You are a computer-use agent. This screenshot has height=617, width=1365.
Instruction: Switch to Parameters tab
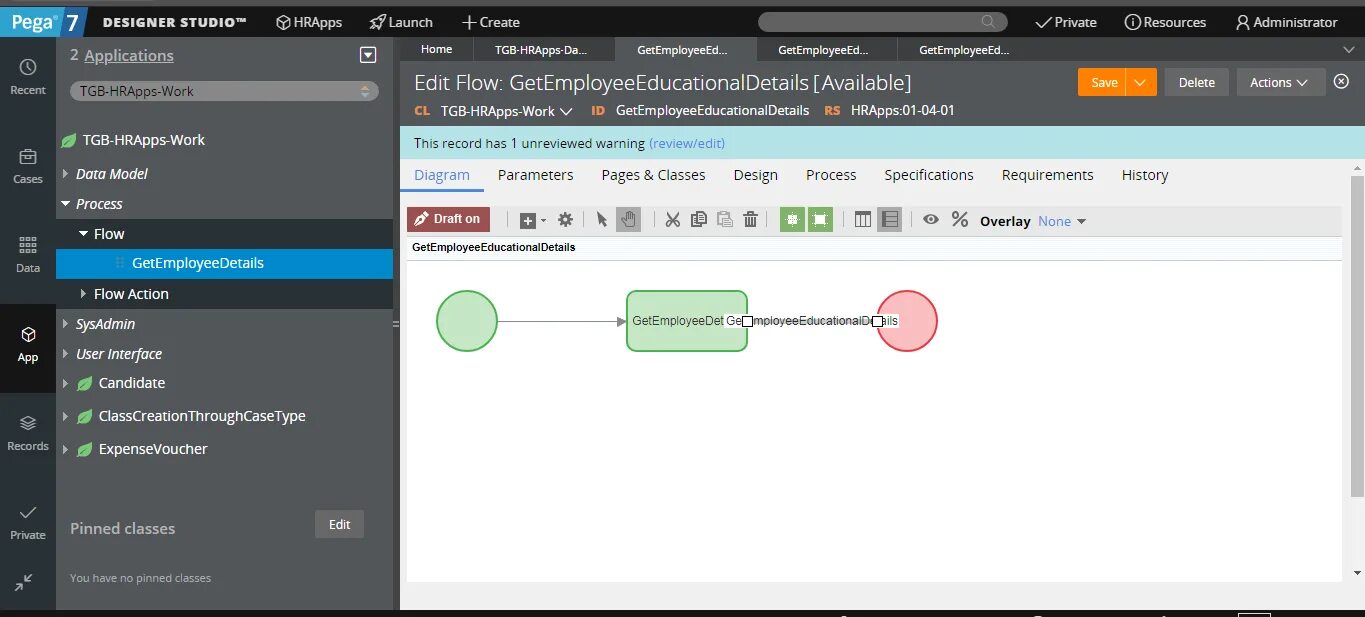coord(536,175)
